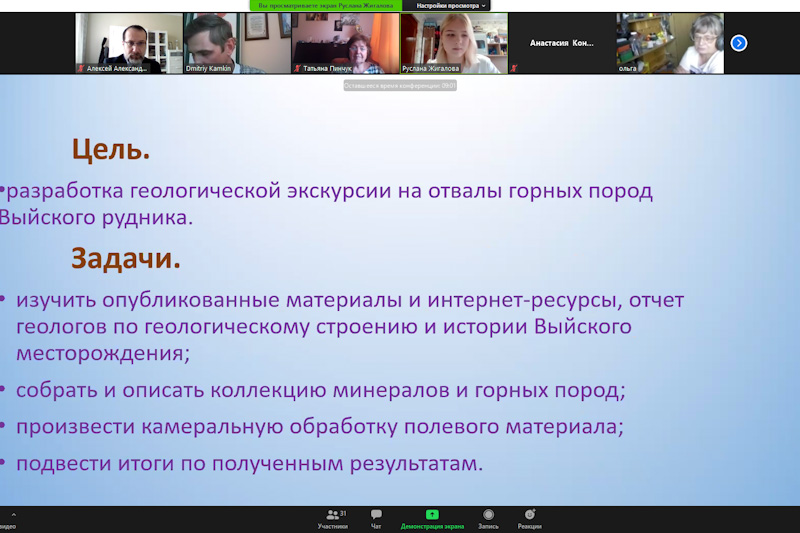This screenshot has height=533, width=800.
Task: Select Ольга's video thumbnail
Action: (669, 42)
